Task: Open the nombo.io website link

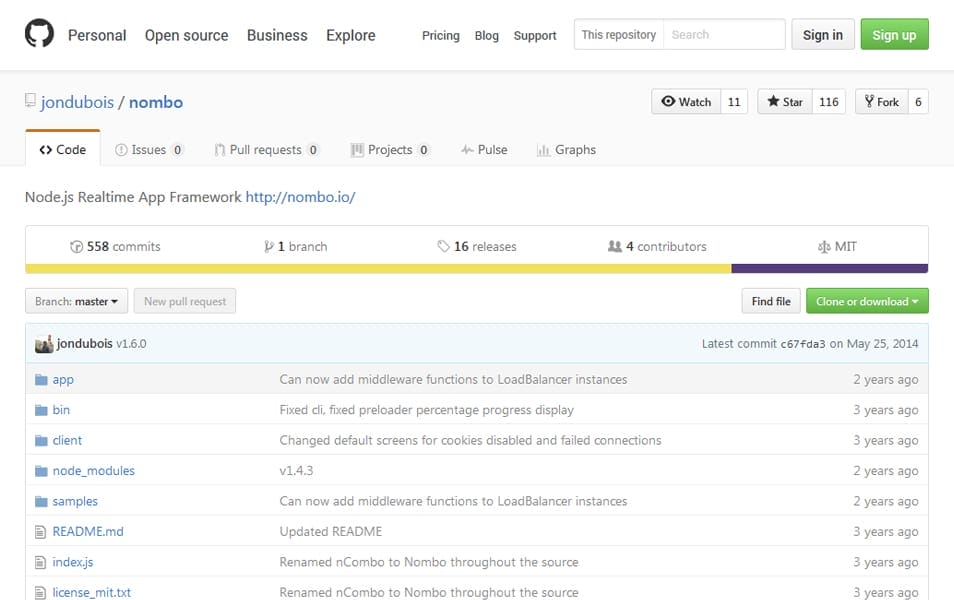Action: pyautogui.click(x=300, y=197)
